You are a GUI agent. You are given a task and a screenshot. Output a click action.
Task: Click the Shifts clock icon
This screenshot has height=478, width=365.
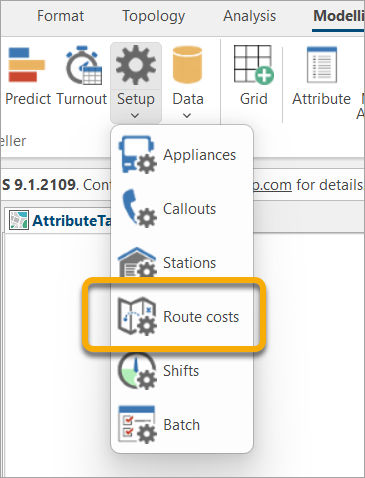137,371
